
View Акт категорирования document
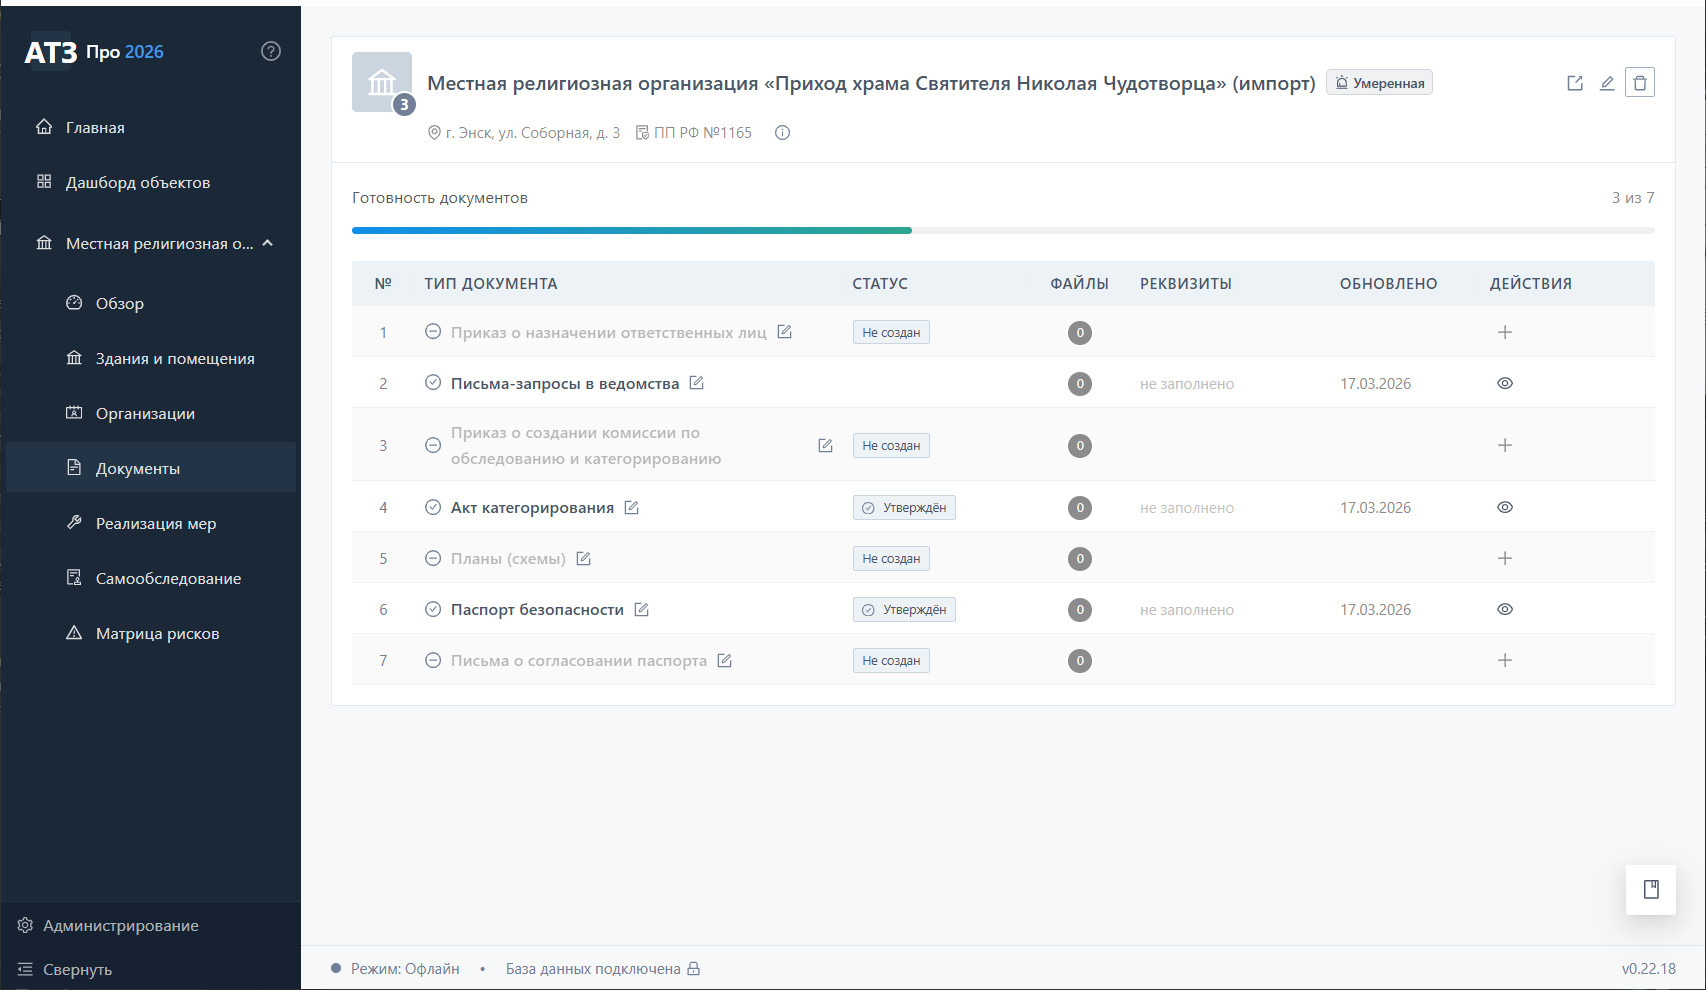click(1505, 507)
